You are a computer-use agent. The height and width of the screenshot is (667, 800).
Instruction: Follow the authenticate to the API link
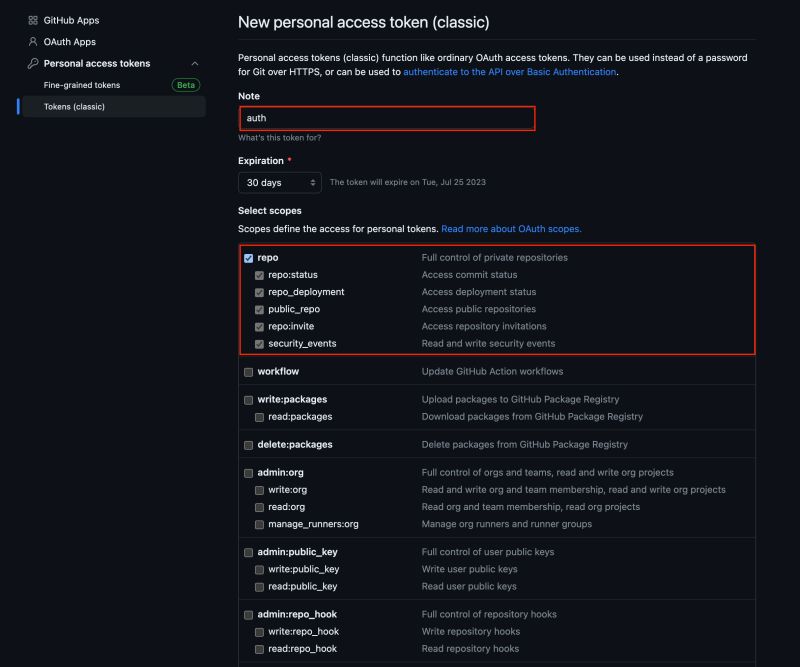coord(510,72)
